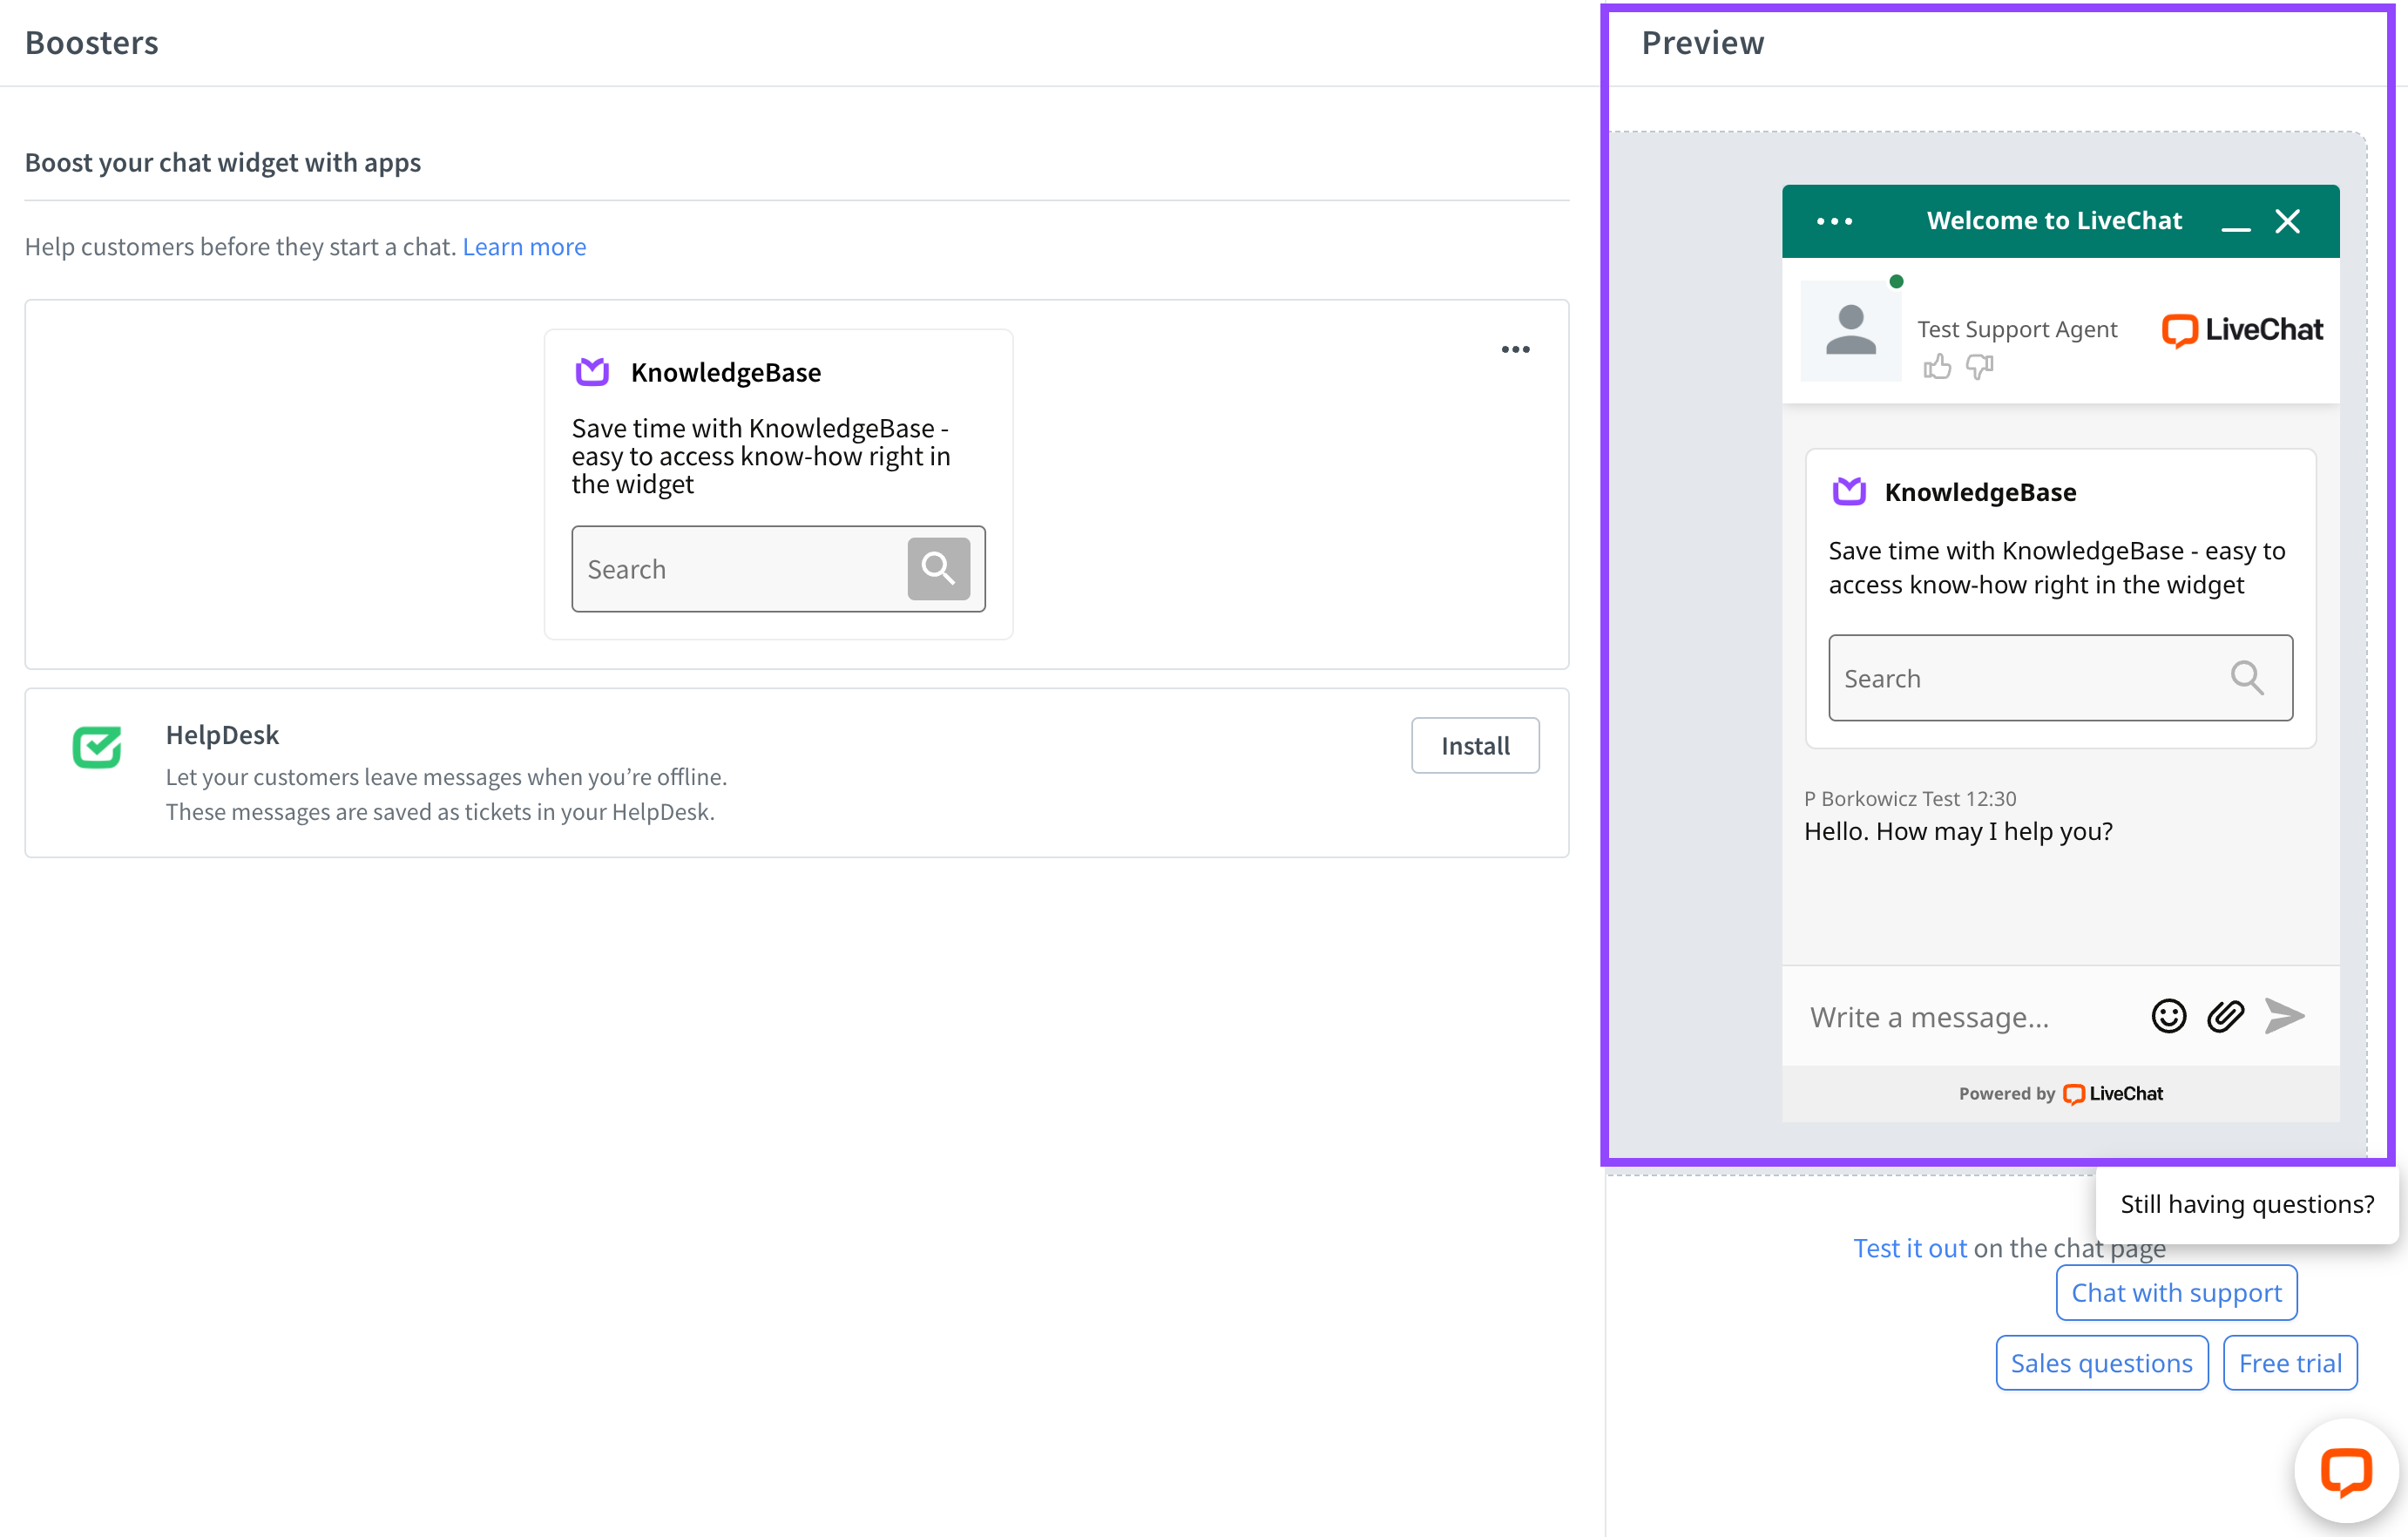Viewport: 2408px width, 1537px height.
Task: Click the KnowledgeBase logo in preview widget
Action: coord(1848,491)
